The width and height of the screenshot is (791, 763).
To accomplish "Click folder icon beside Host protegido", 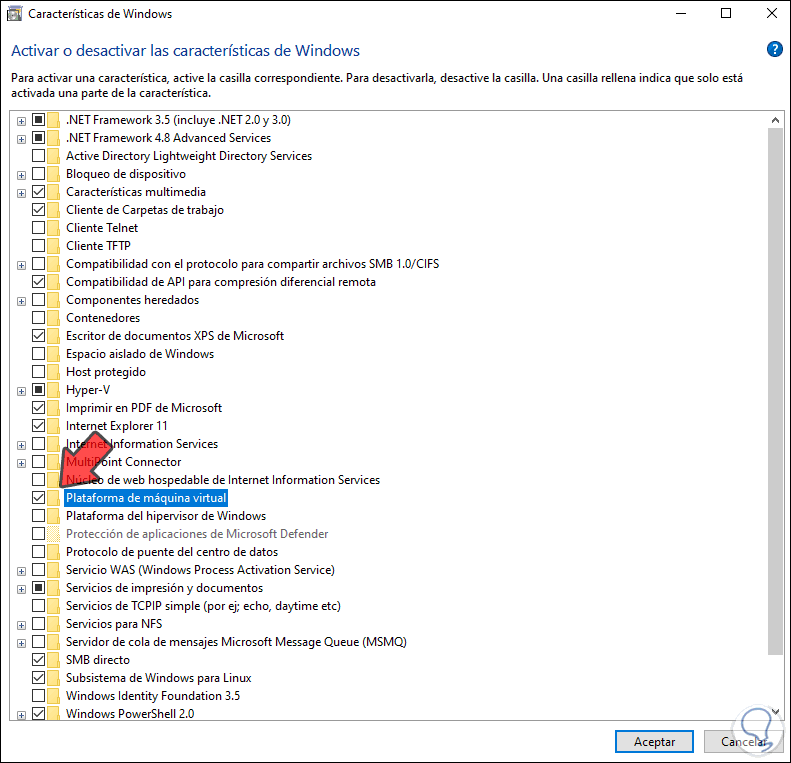I will [x=53, y=371].
